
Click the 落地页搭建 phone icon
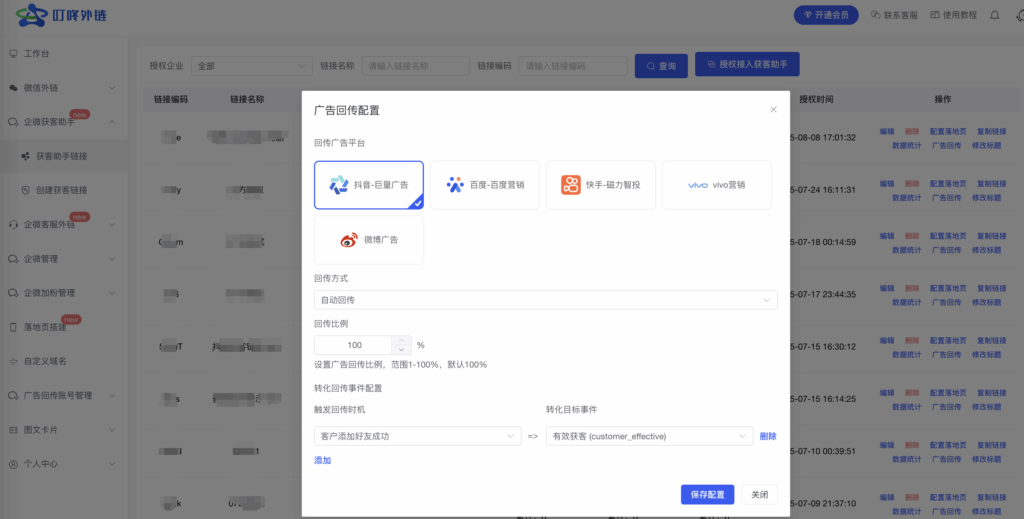point(13,327)
